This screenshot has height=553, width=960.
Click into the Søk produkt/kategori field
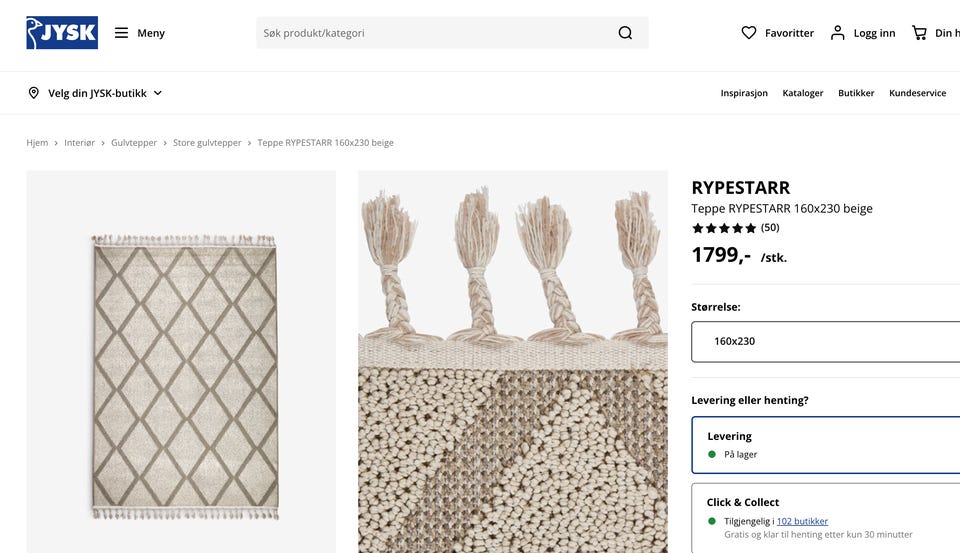click(x=435, y=33)
